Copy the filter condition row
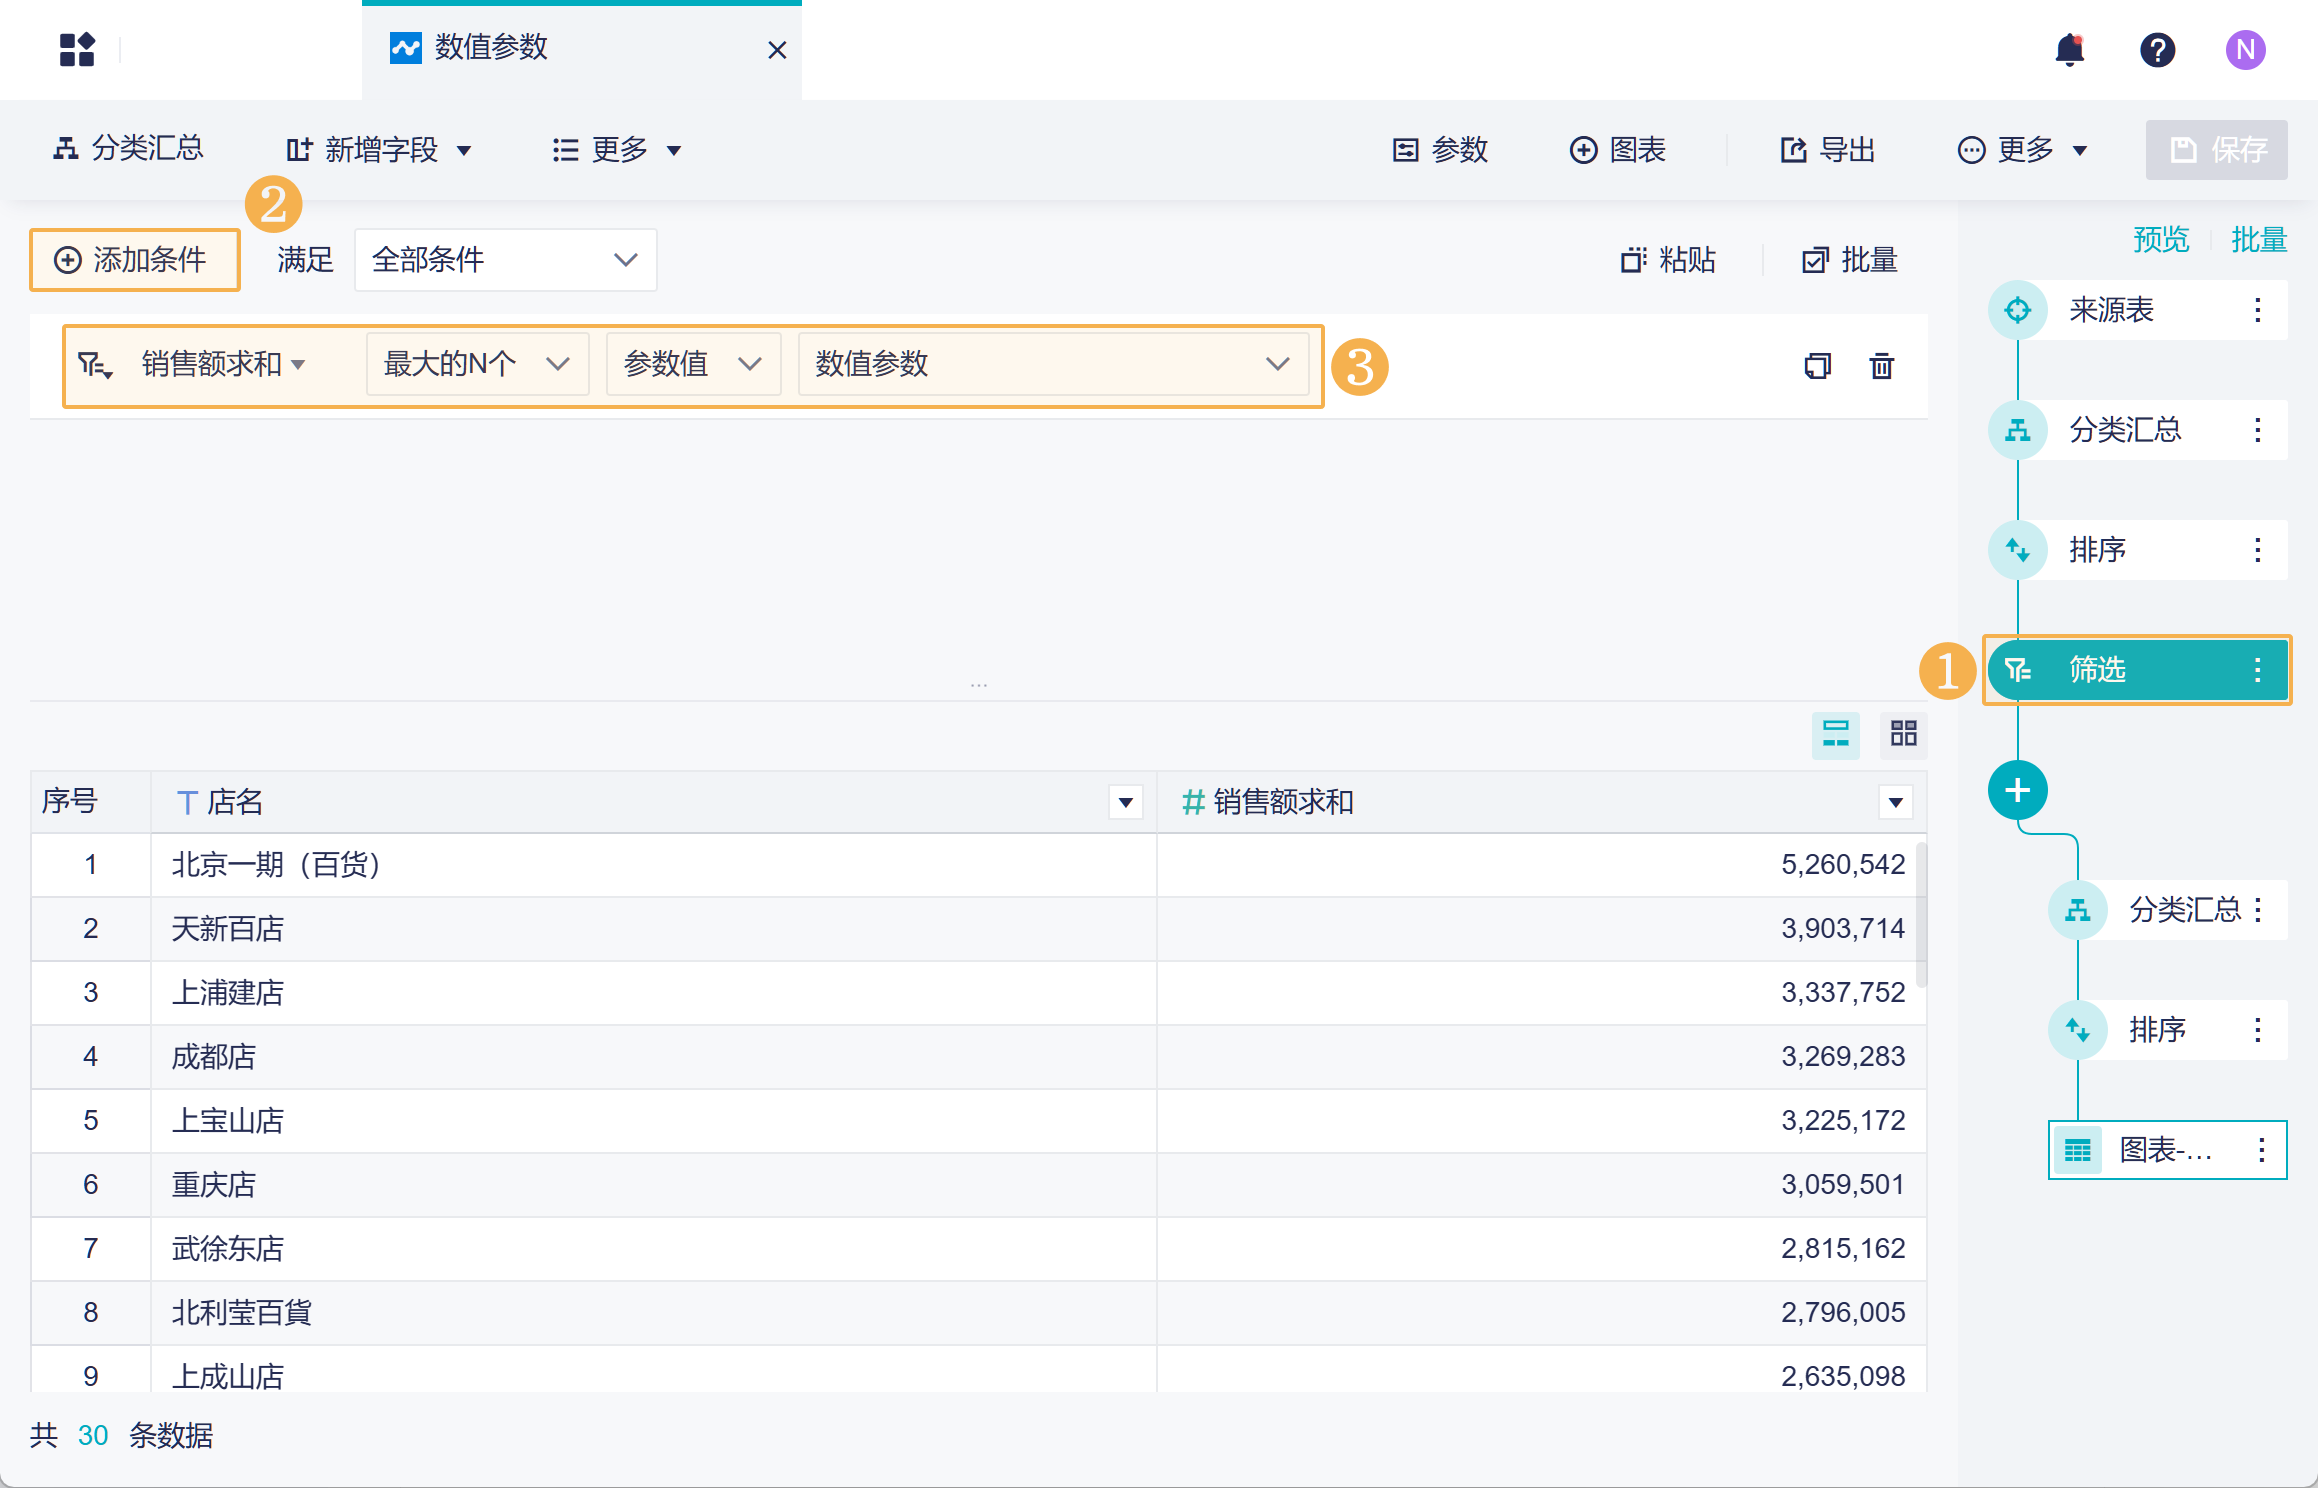Image resolution: width=2318 pixels, height=1488 pixels. (1817, 366)
